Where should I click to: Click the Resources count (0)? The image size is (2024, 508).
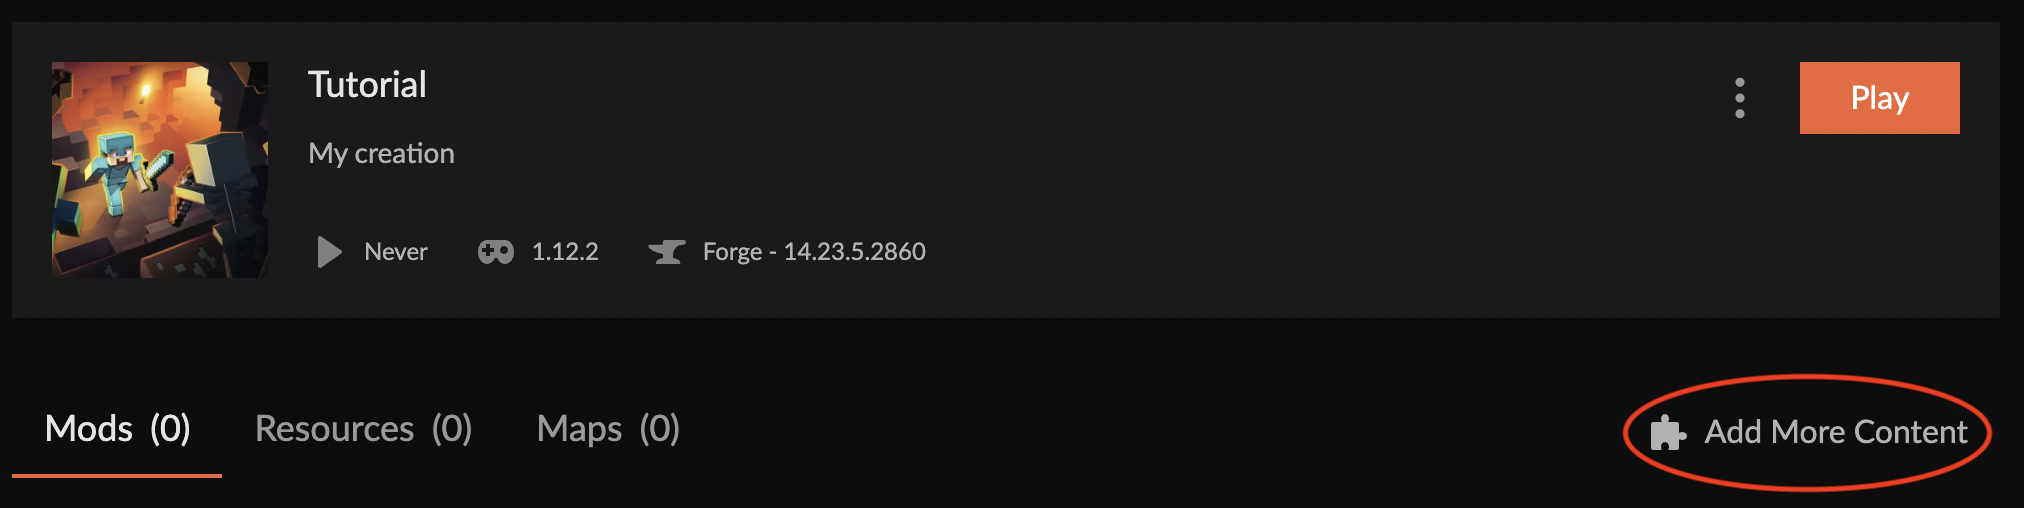click(452, 429)
